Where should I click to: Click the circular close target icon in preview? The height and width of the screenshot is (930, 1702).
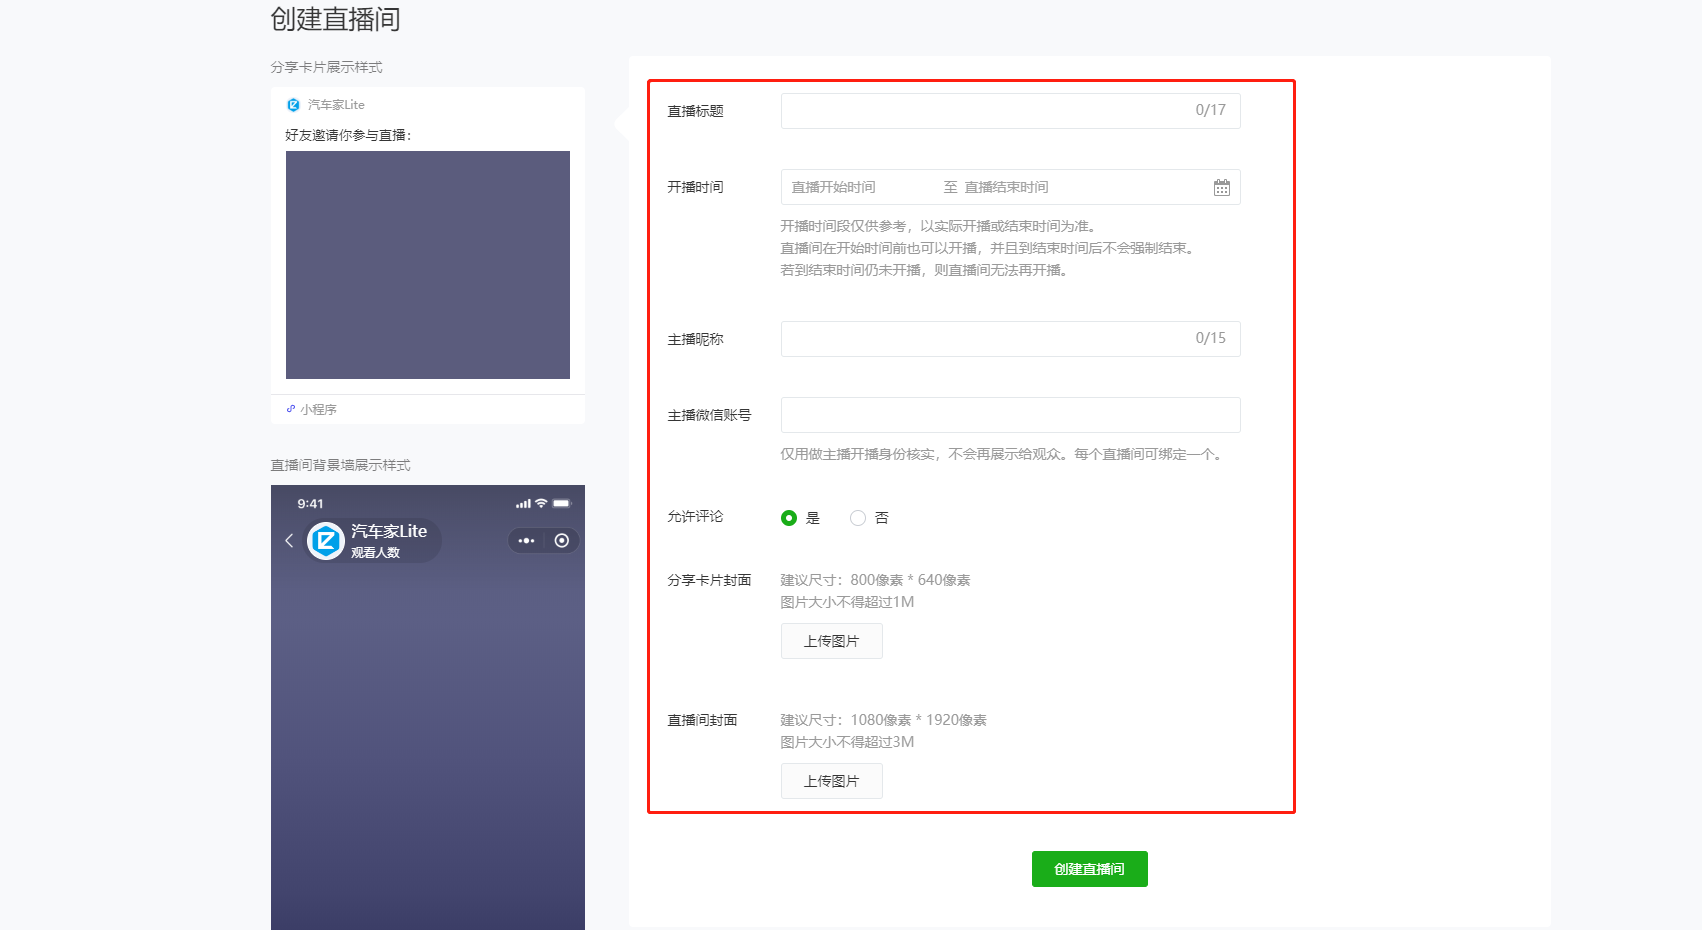[x=562, y=541]
